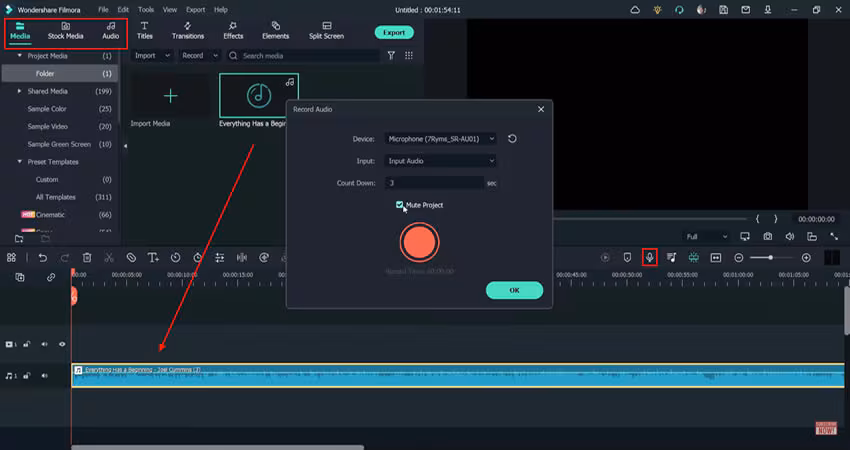Click the marker shield icon

tap(627, 258)
